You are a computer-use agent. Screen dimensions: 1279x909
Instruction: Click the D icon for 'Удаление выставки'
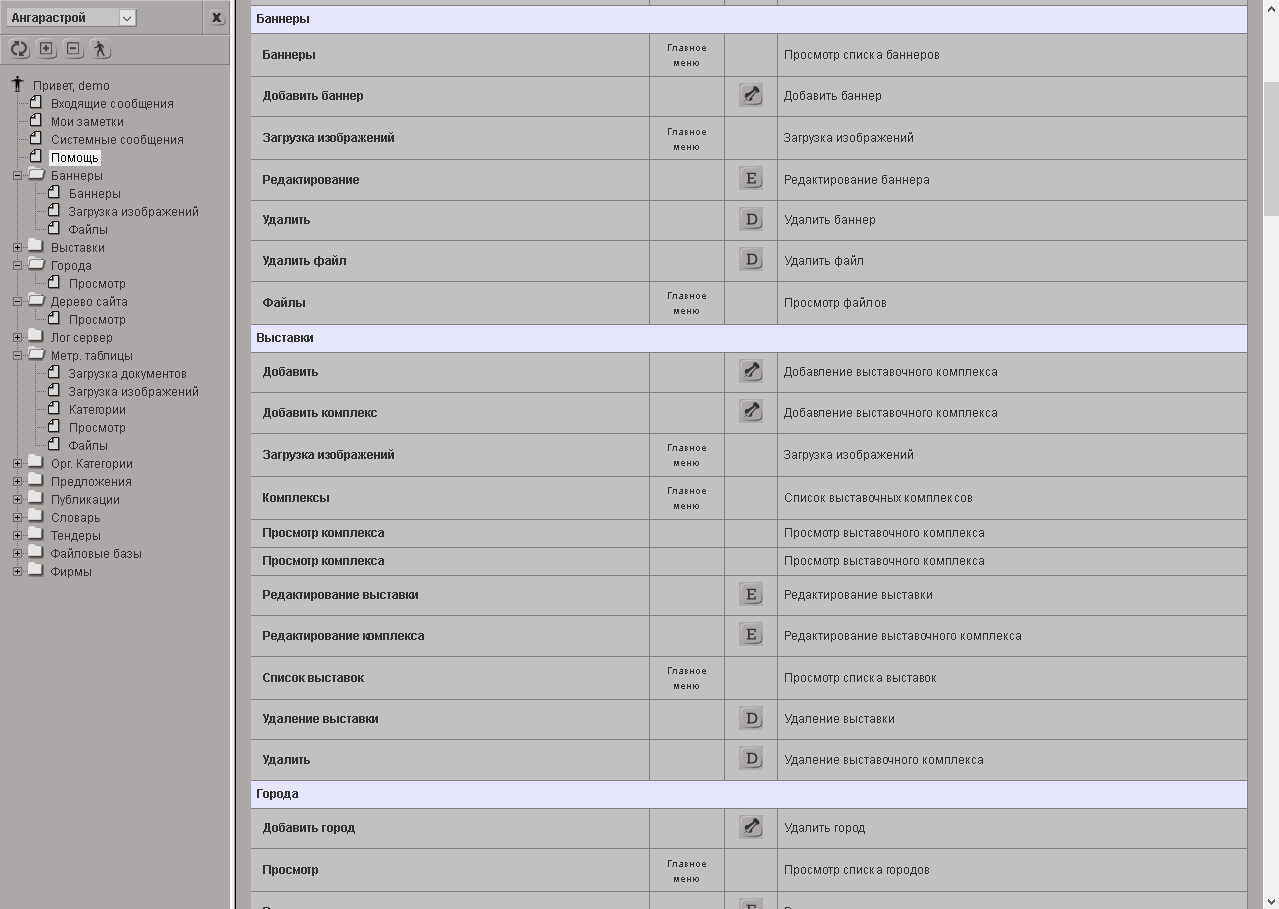[750, 718]
